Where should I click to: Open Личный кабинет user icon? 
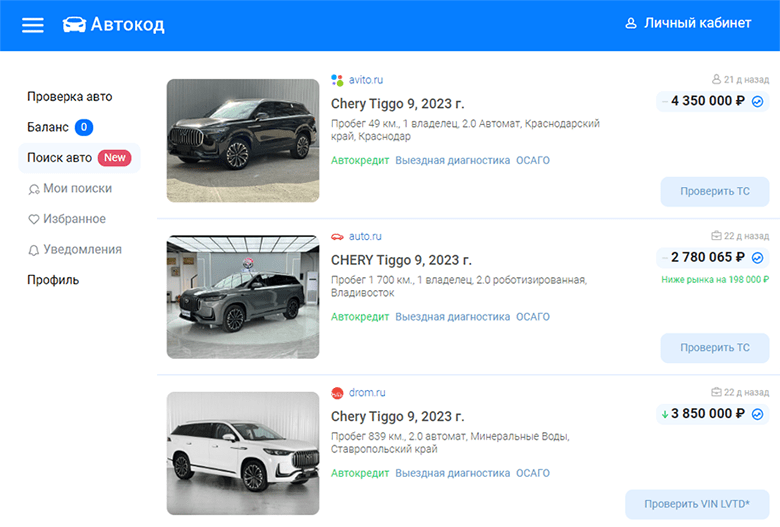pyautogui.click(x=631, y=23)
